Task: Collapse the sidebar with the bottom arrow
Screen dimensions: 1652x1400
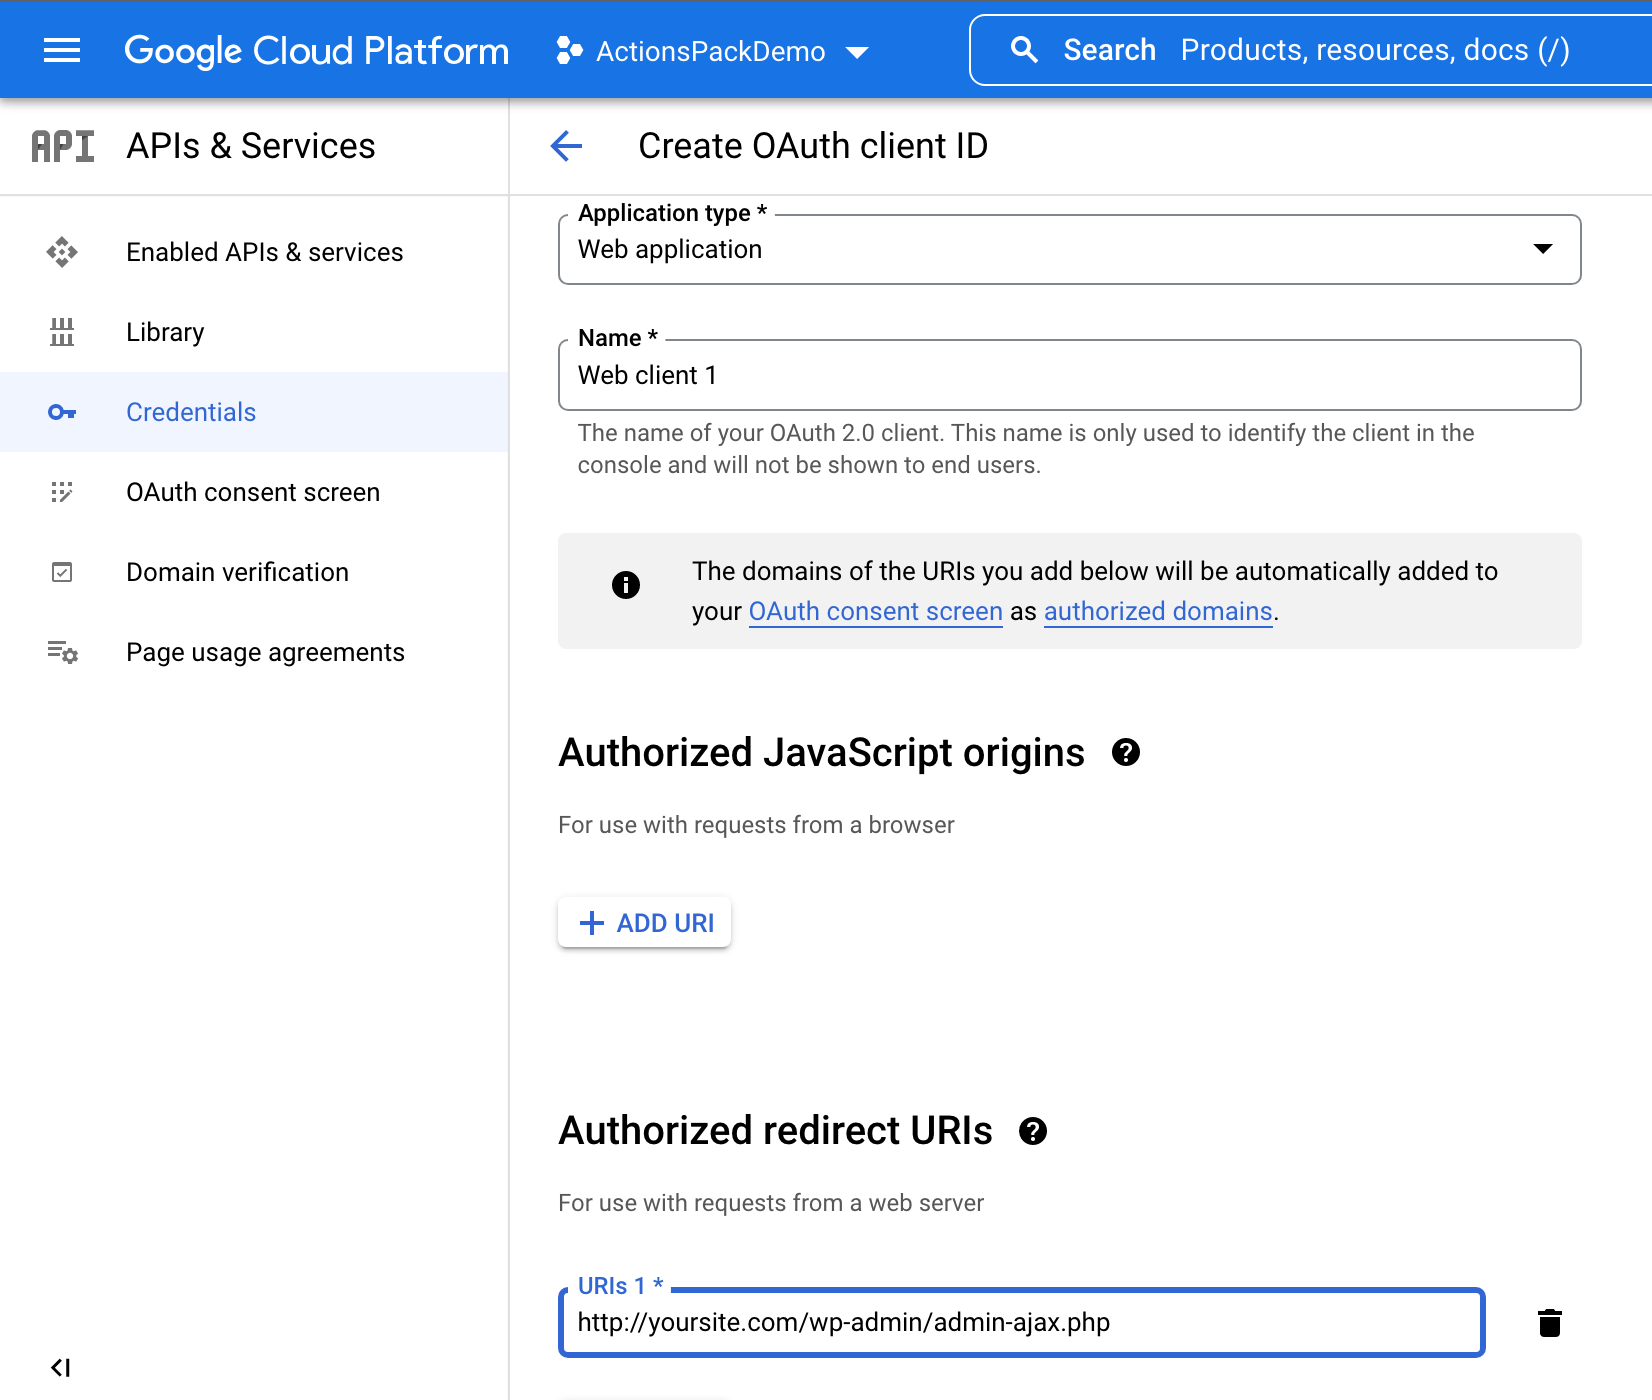Action: click(x=61, y=1367)
